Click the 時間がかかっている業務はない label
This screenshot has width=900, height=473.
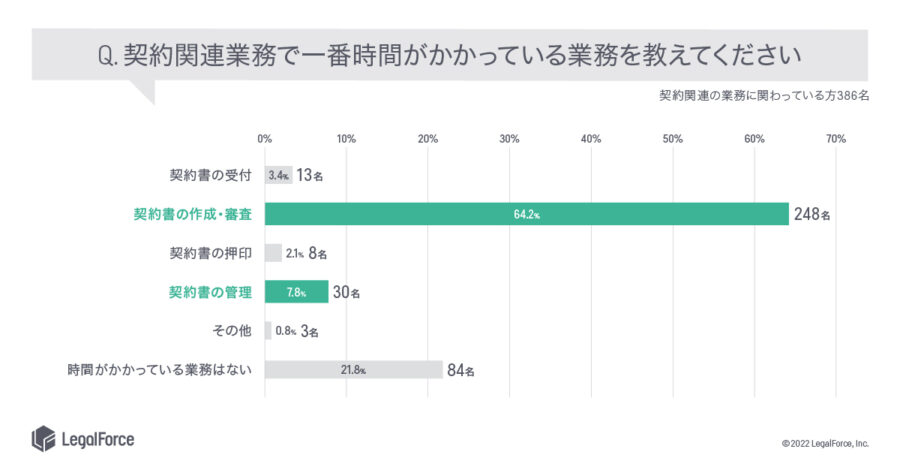click(160, 370)
